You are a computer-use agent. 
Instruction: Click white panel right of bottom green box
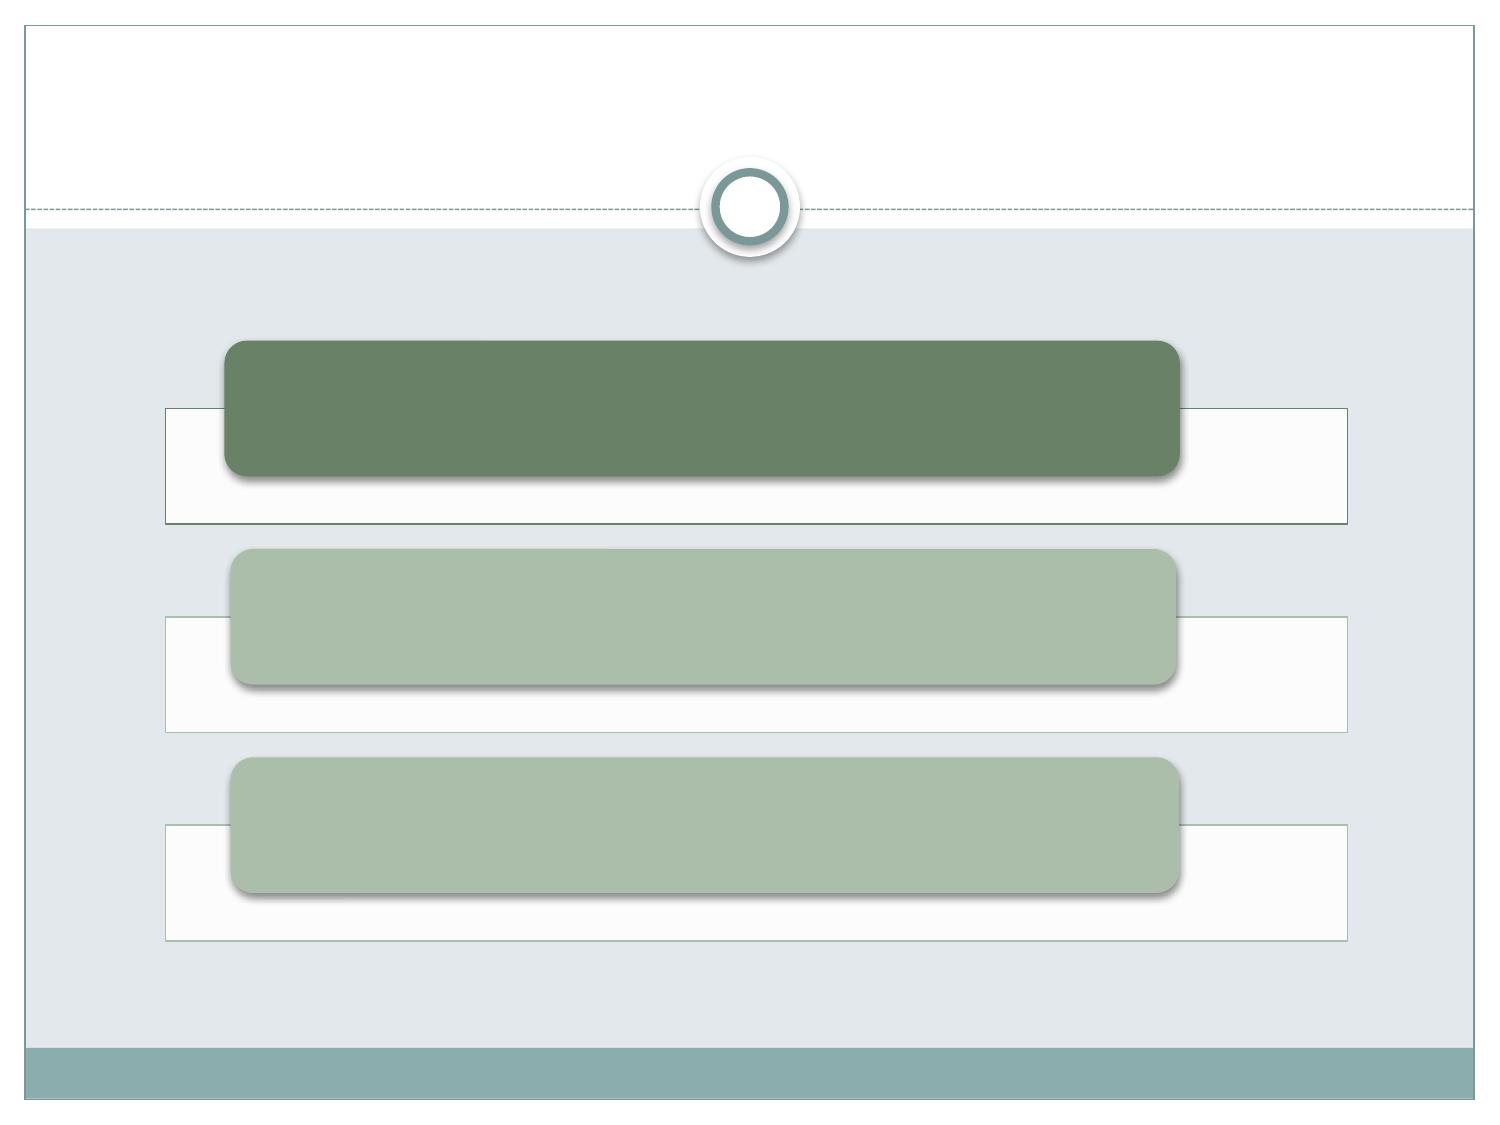pos(1264,882)
